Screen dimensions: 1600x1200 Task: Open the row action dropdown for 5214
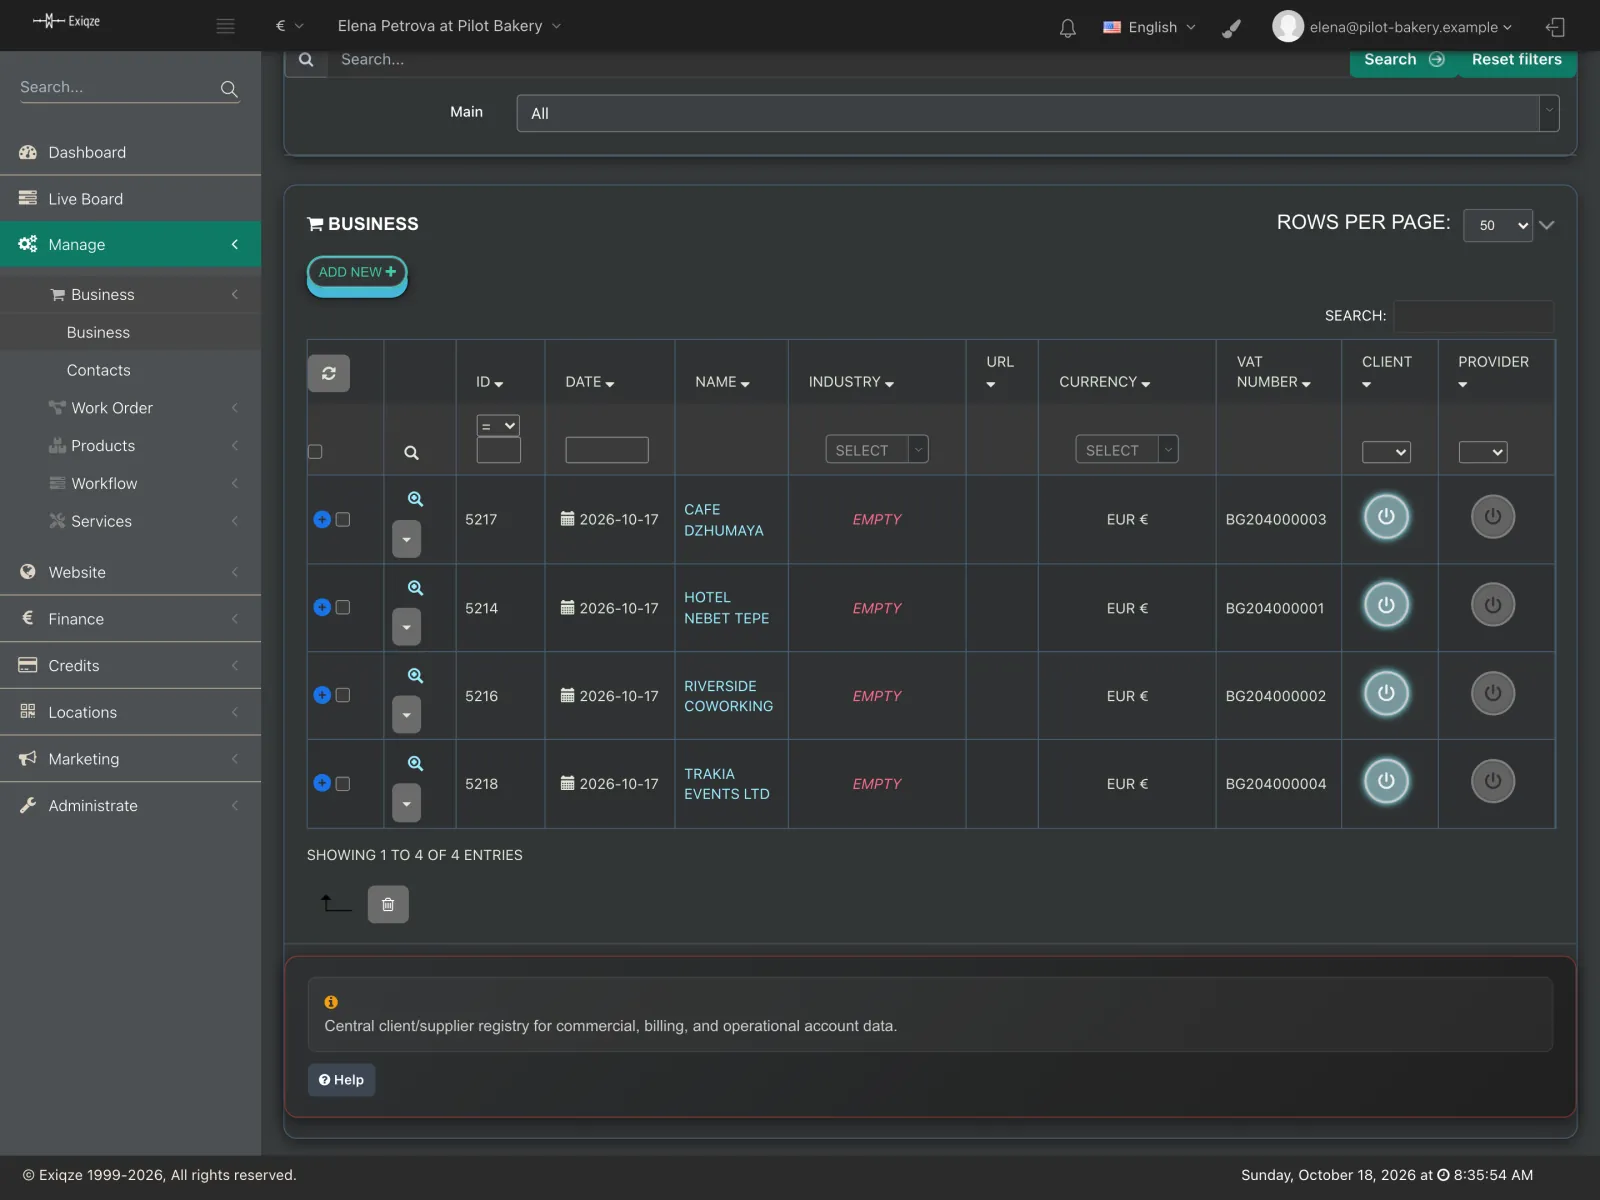tap(406, 627)
